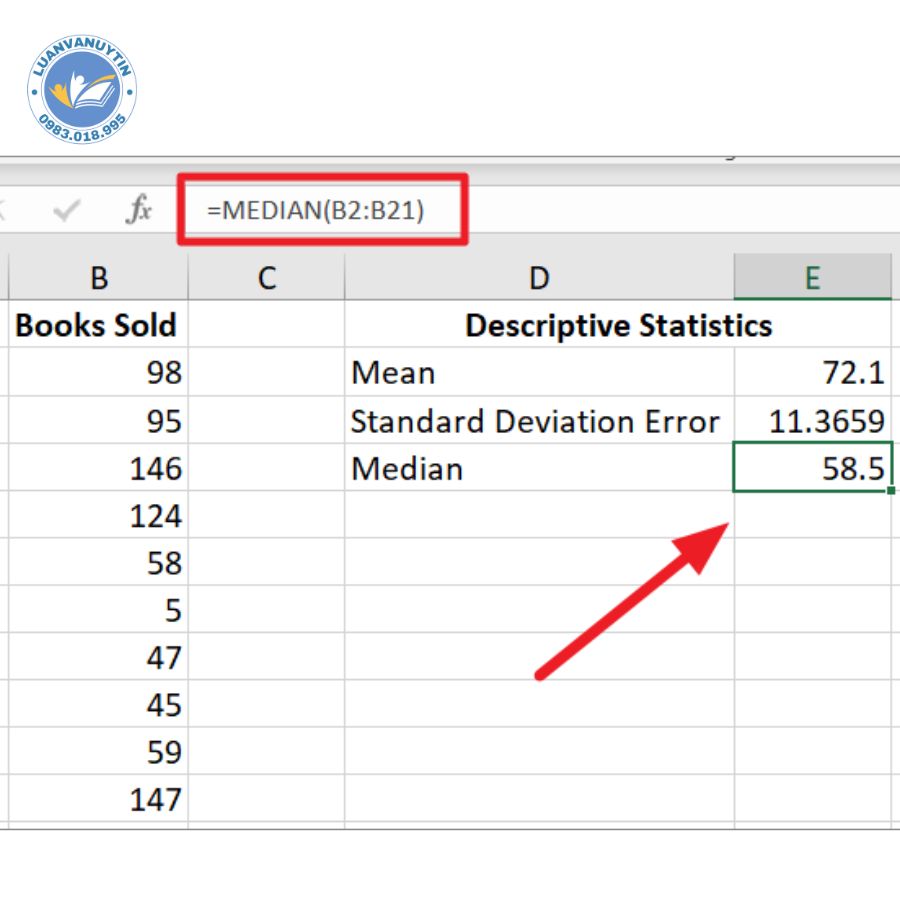Select the cell showing 11.3659

click(x=812, y=421)
